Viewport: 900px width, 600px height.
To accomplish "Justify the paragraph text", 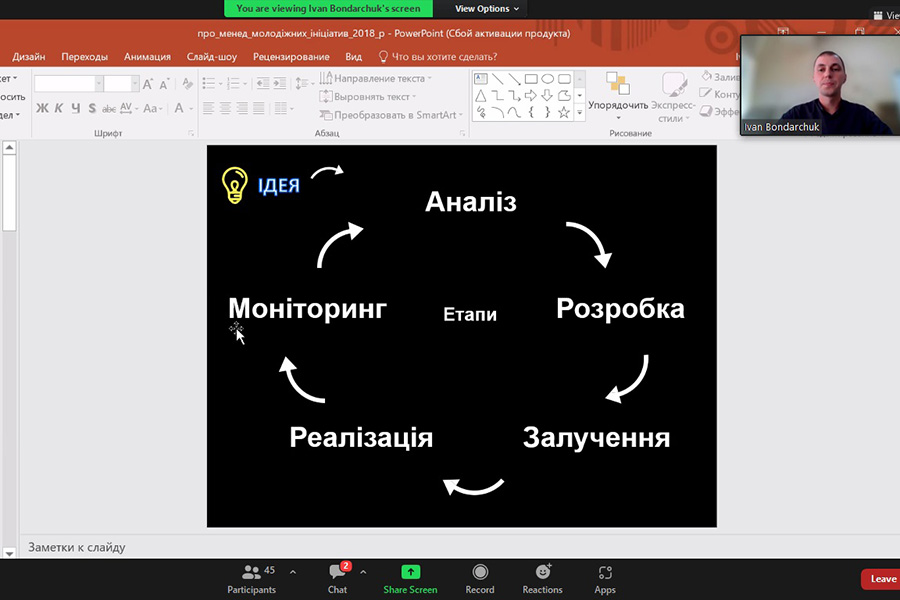I will pos(259,108).
